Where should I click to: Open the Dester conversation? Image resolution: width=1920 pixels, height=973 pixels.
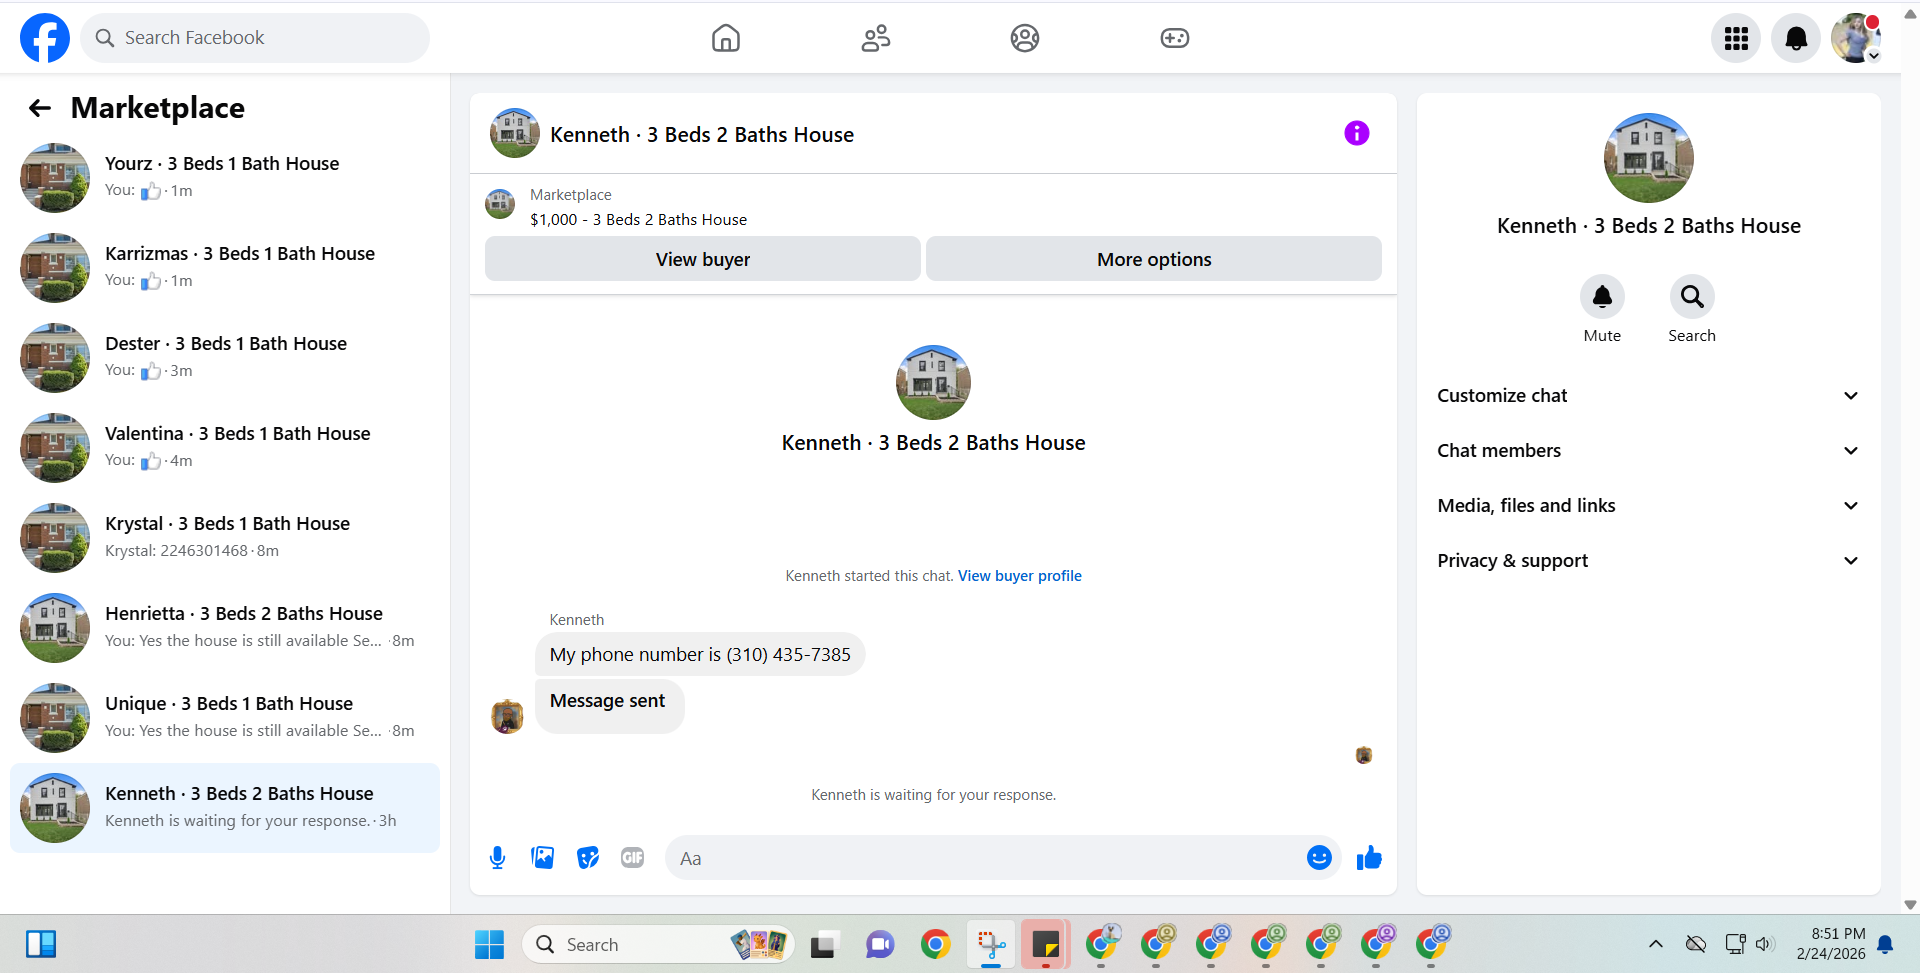pos(225,358)
